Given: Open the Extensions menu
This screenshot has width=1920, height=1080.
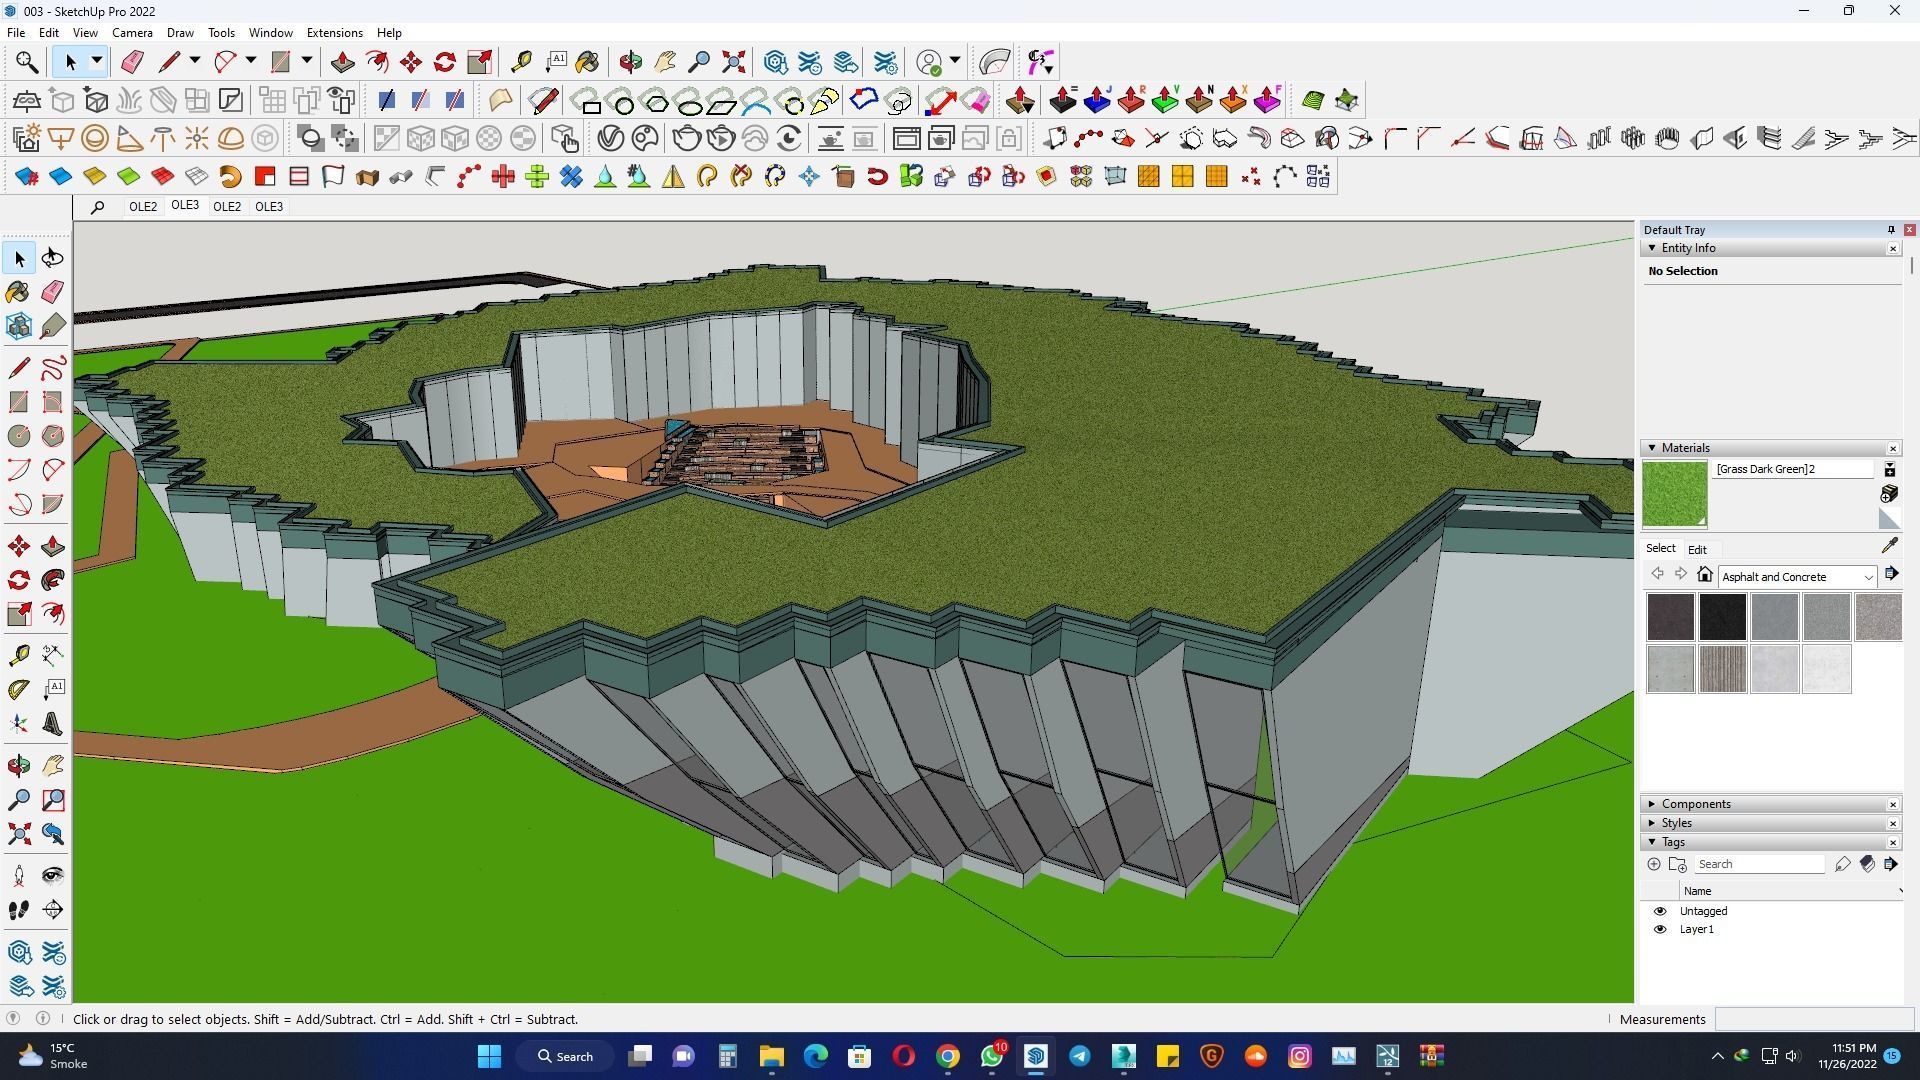Looking at the screenshot, I should click(334, 33).
